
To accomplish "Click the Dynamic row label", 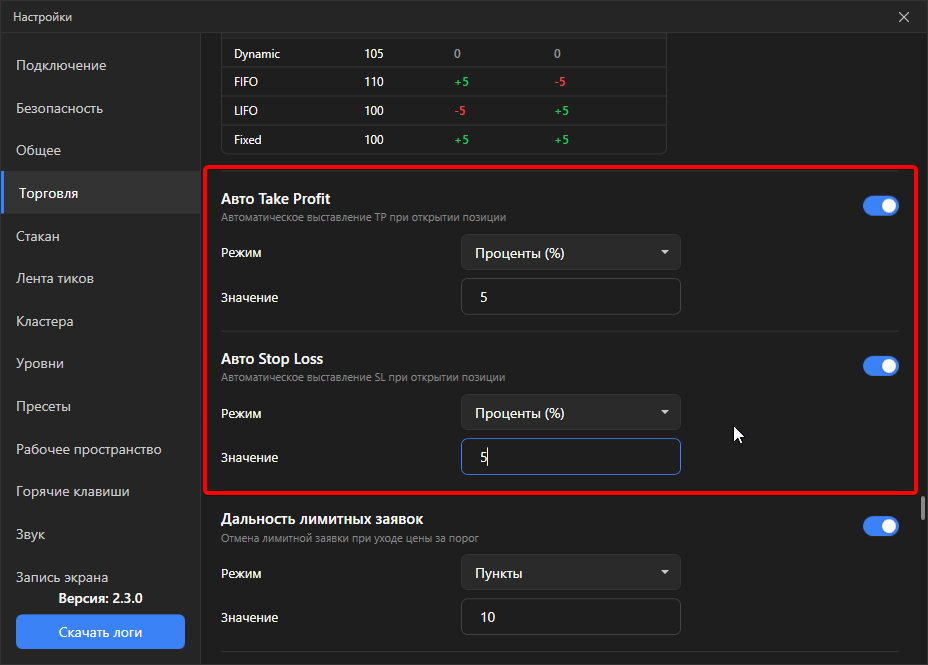I will pyautogui.click(x=257, y=54).
